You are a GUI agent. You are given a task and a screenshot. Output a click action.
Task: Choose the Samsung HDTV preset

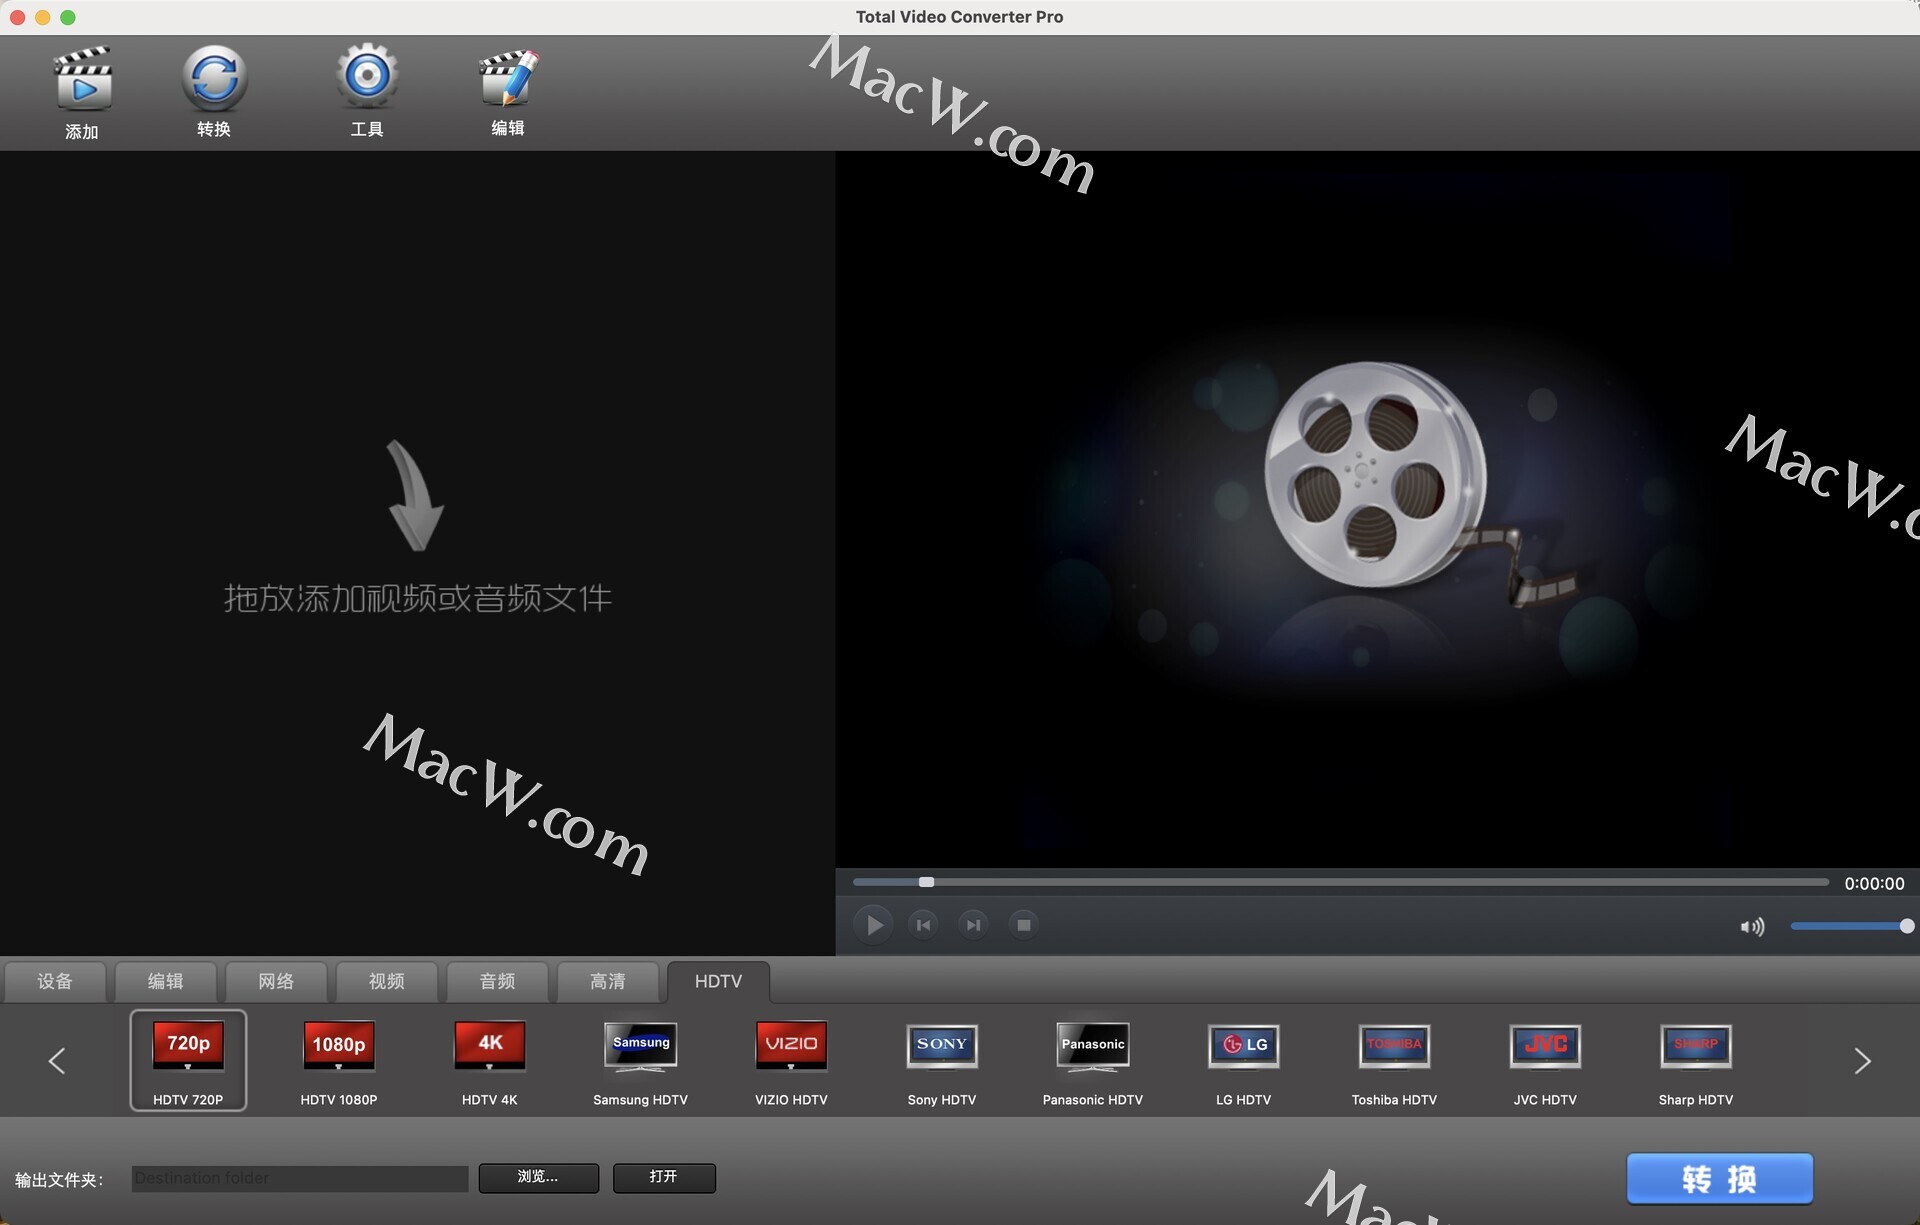coord(640,1060)
